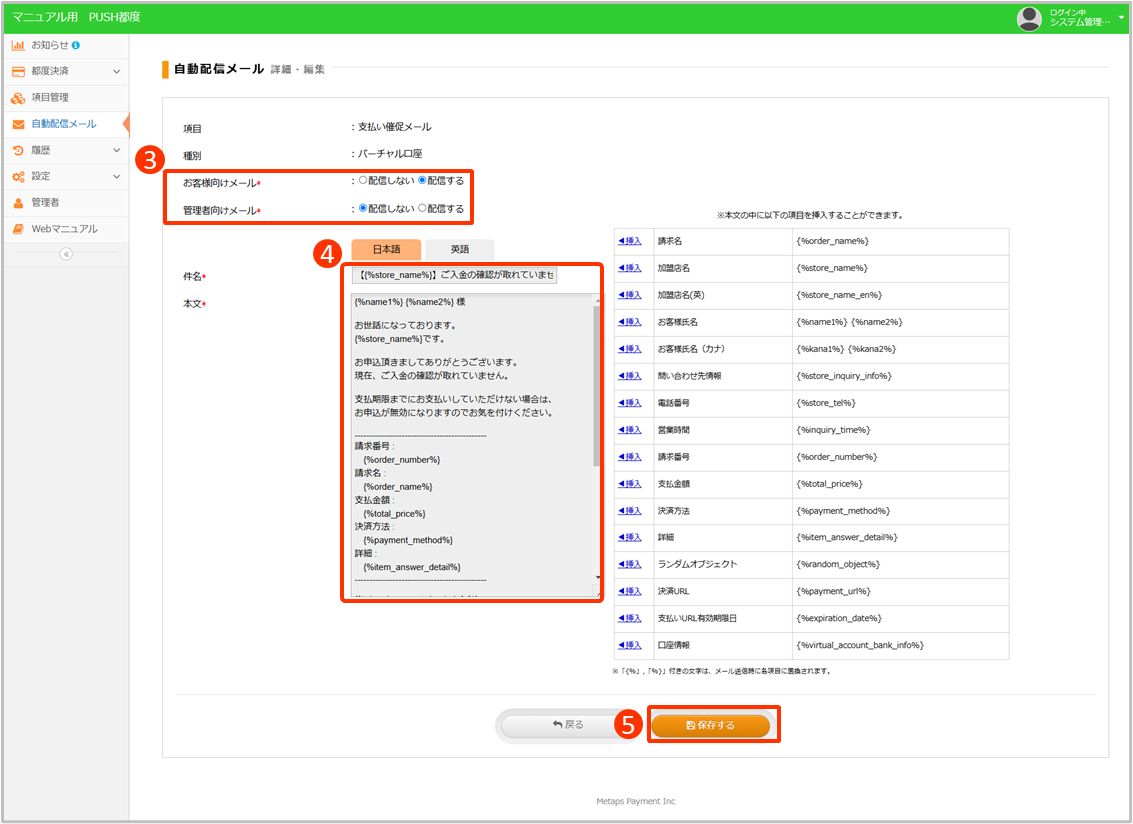Viewport: 1133px width, 824px height.
Task: Select 配信する for お客様向けメール
Action: 422,181
